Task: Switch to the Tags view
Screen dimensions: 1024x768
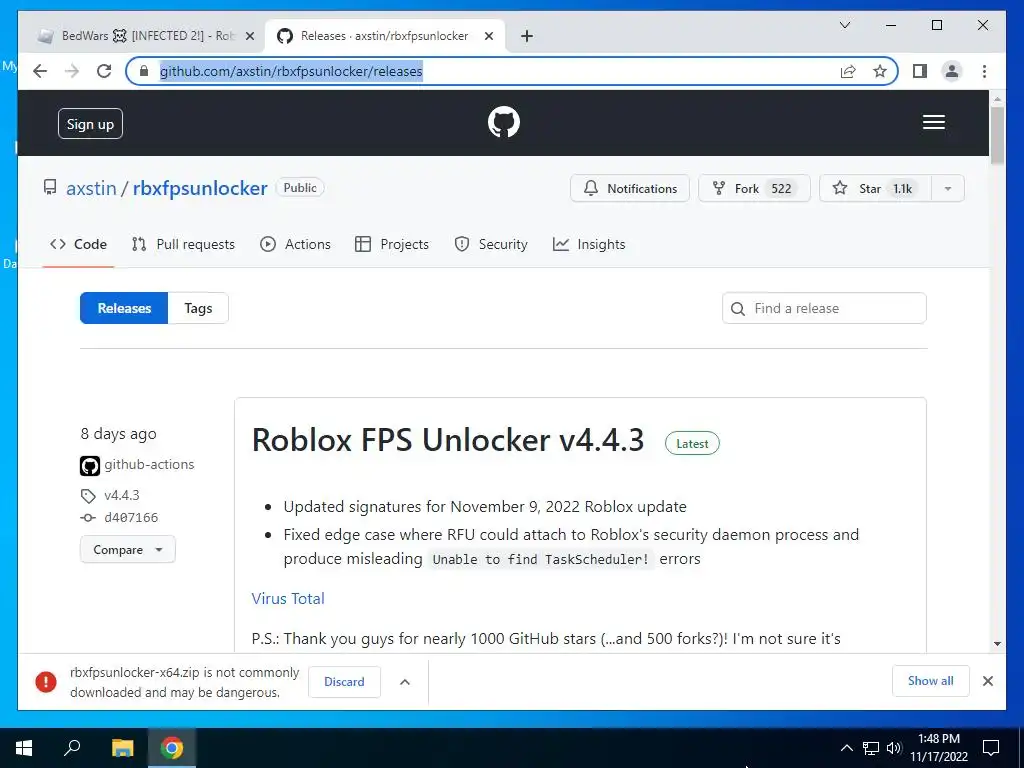Action: (198, 308)
